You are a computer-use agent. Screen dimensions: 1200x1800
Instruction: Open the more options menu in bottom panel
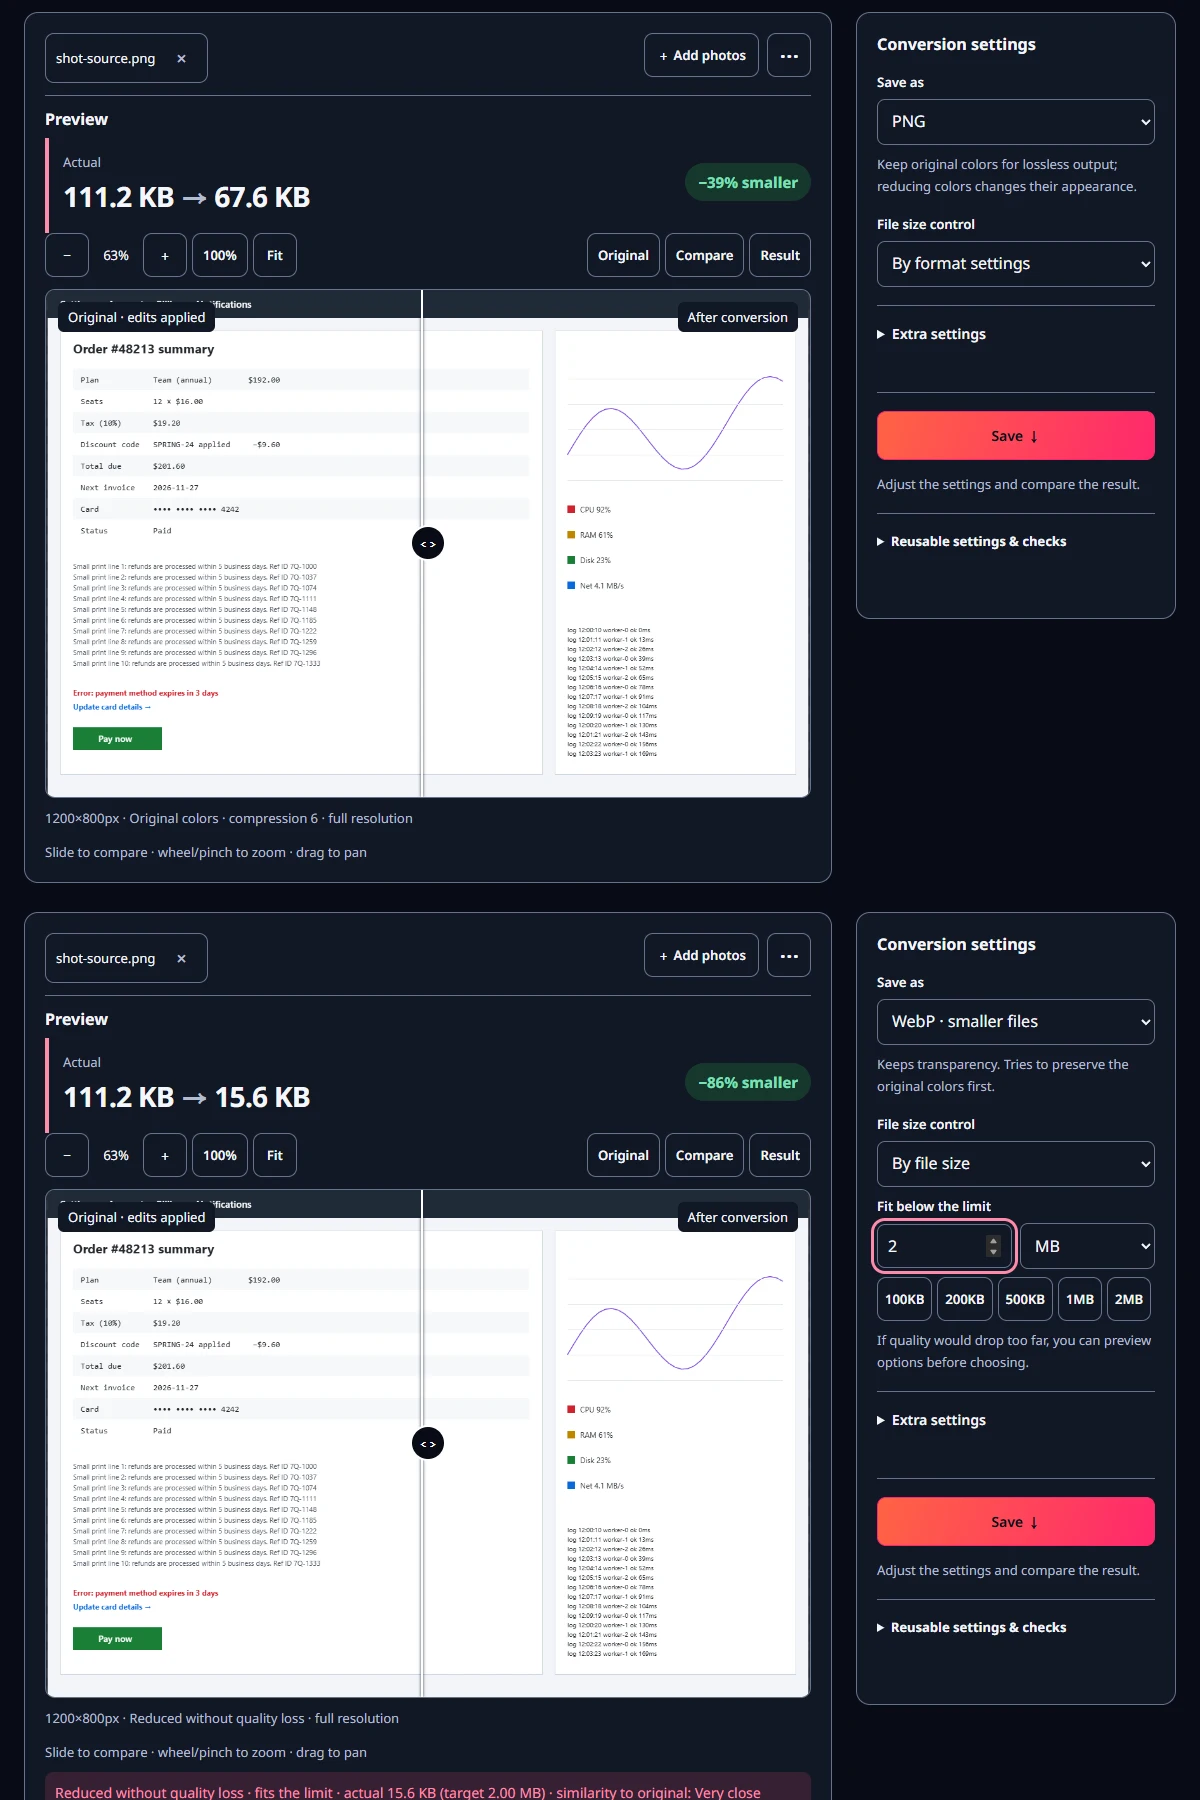[x=789, y=956]
